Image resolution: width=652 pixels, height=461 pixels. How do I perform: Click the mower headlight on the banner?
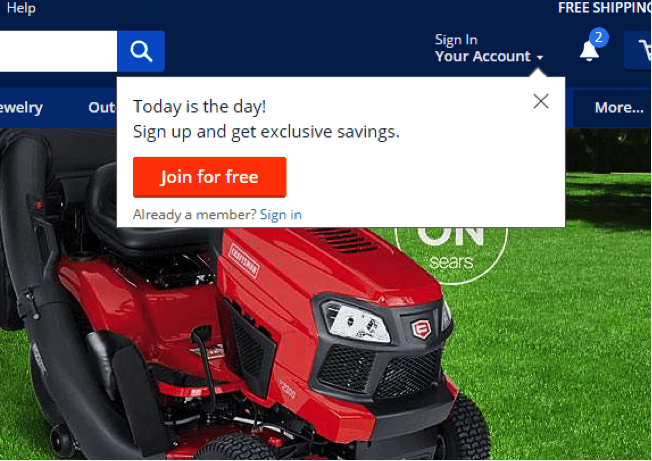tap(356, 322)
